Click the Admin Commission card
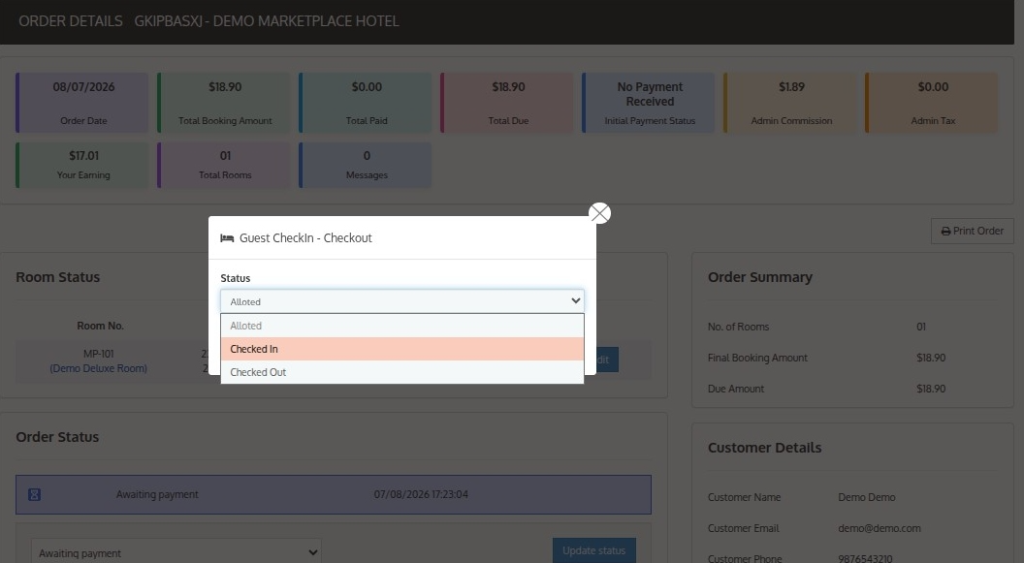Viewport: 1024px width, 563px height. click(790, 103)
